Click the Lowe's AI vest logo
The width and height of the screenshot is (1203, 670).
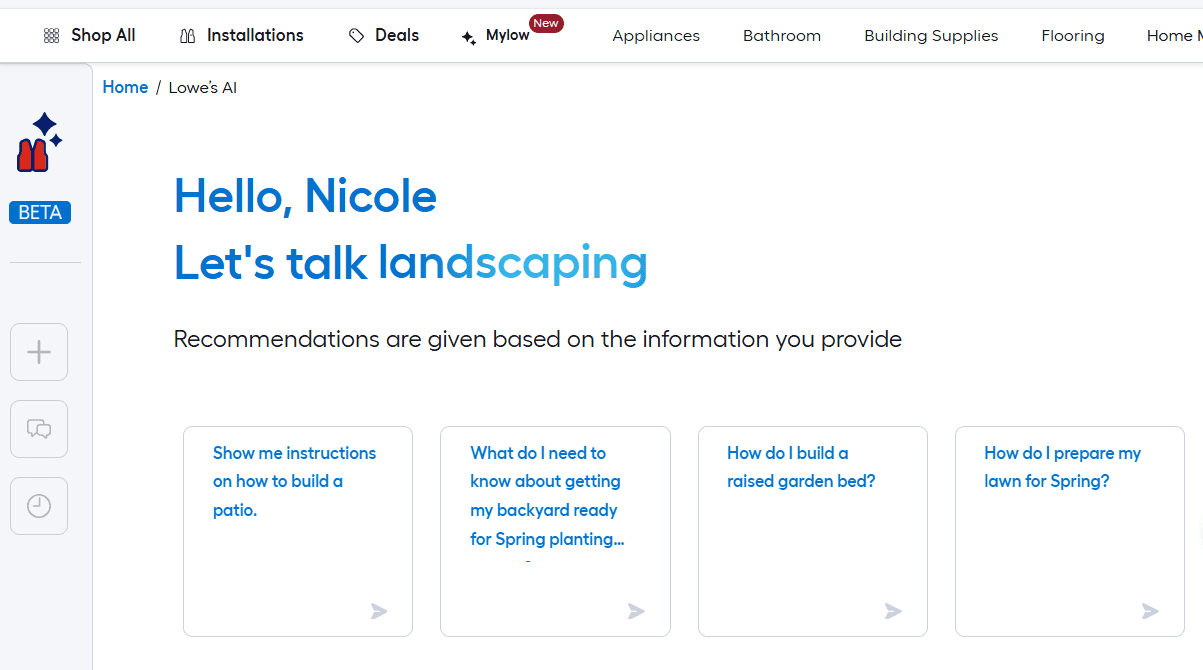pyautogui.click(x=39, y=142)
